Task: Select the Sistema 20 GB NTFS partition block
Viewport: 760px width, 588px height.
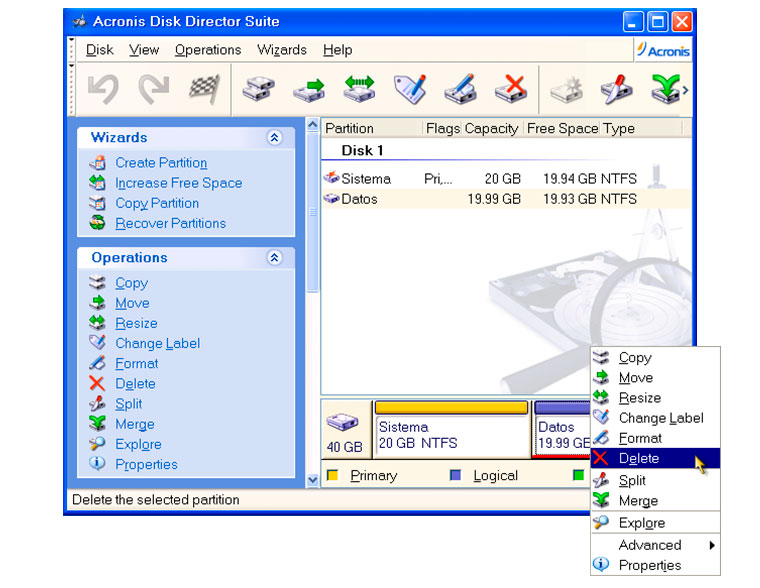Action: [451, 429]
